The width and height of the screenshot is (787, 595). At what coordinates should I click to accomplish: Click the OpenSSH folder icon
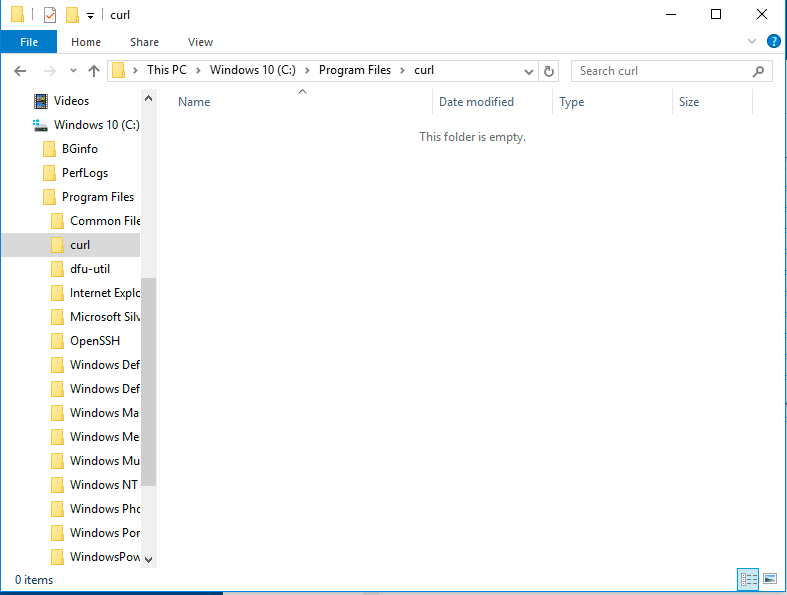pos(57,341)
